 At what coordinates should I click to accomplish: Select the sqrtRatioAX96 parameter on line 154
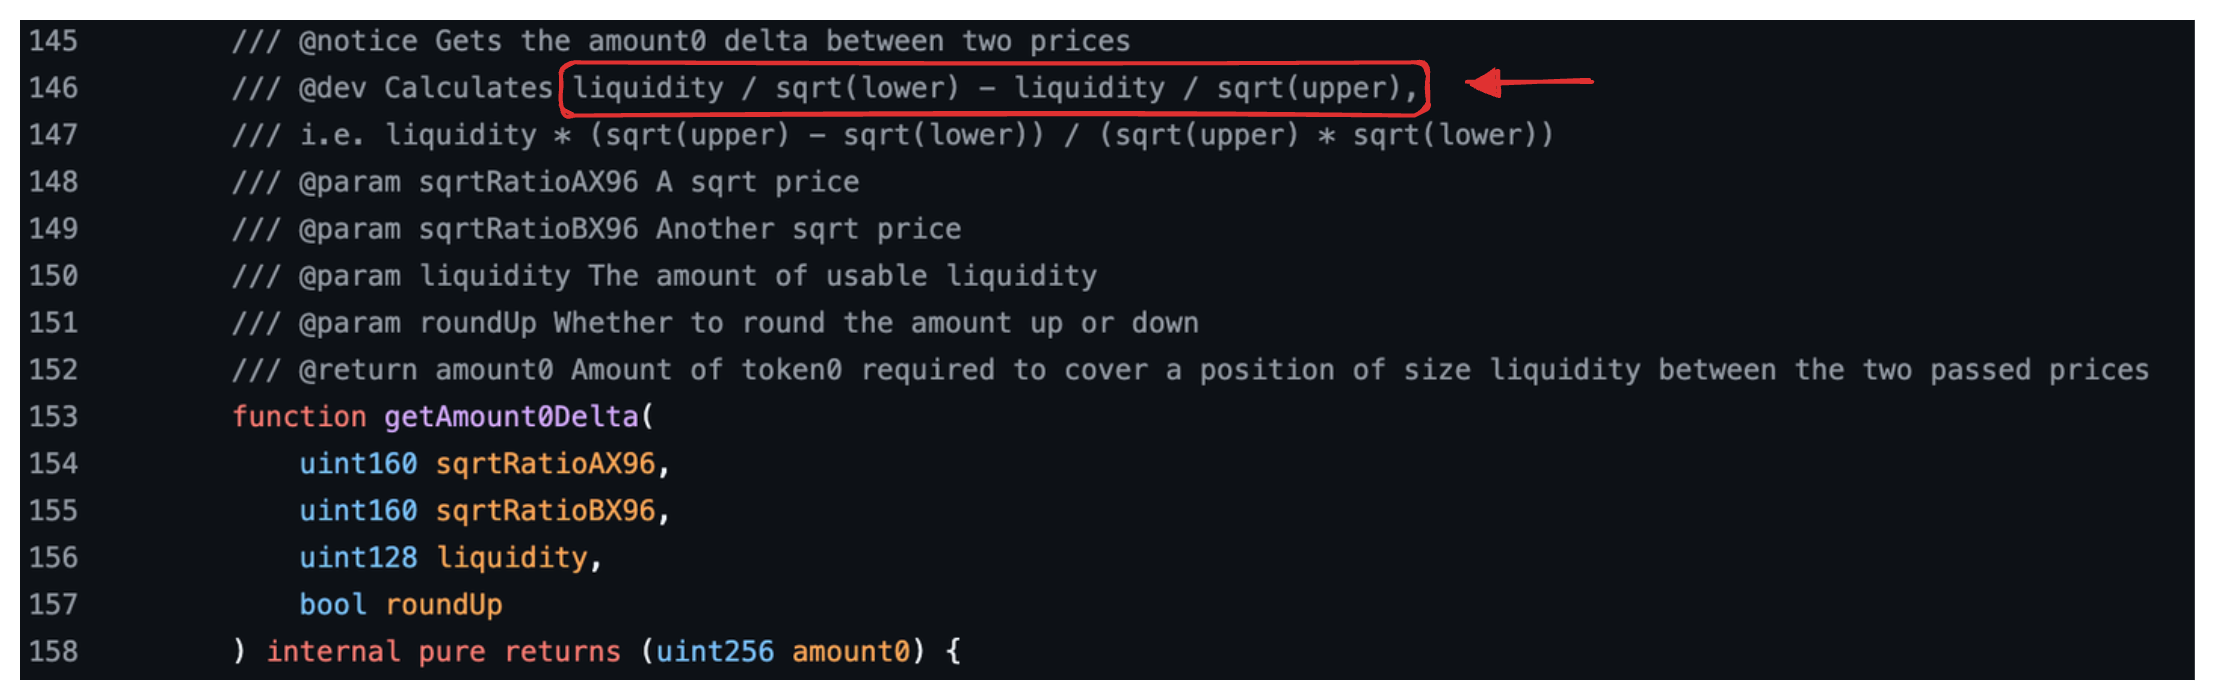(x=545, y=463)
